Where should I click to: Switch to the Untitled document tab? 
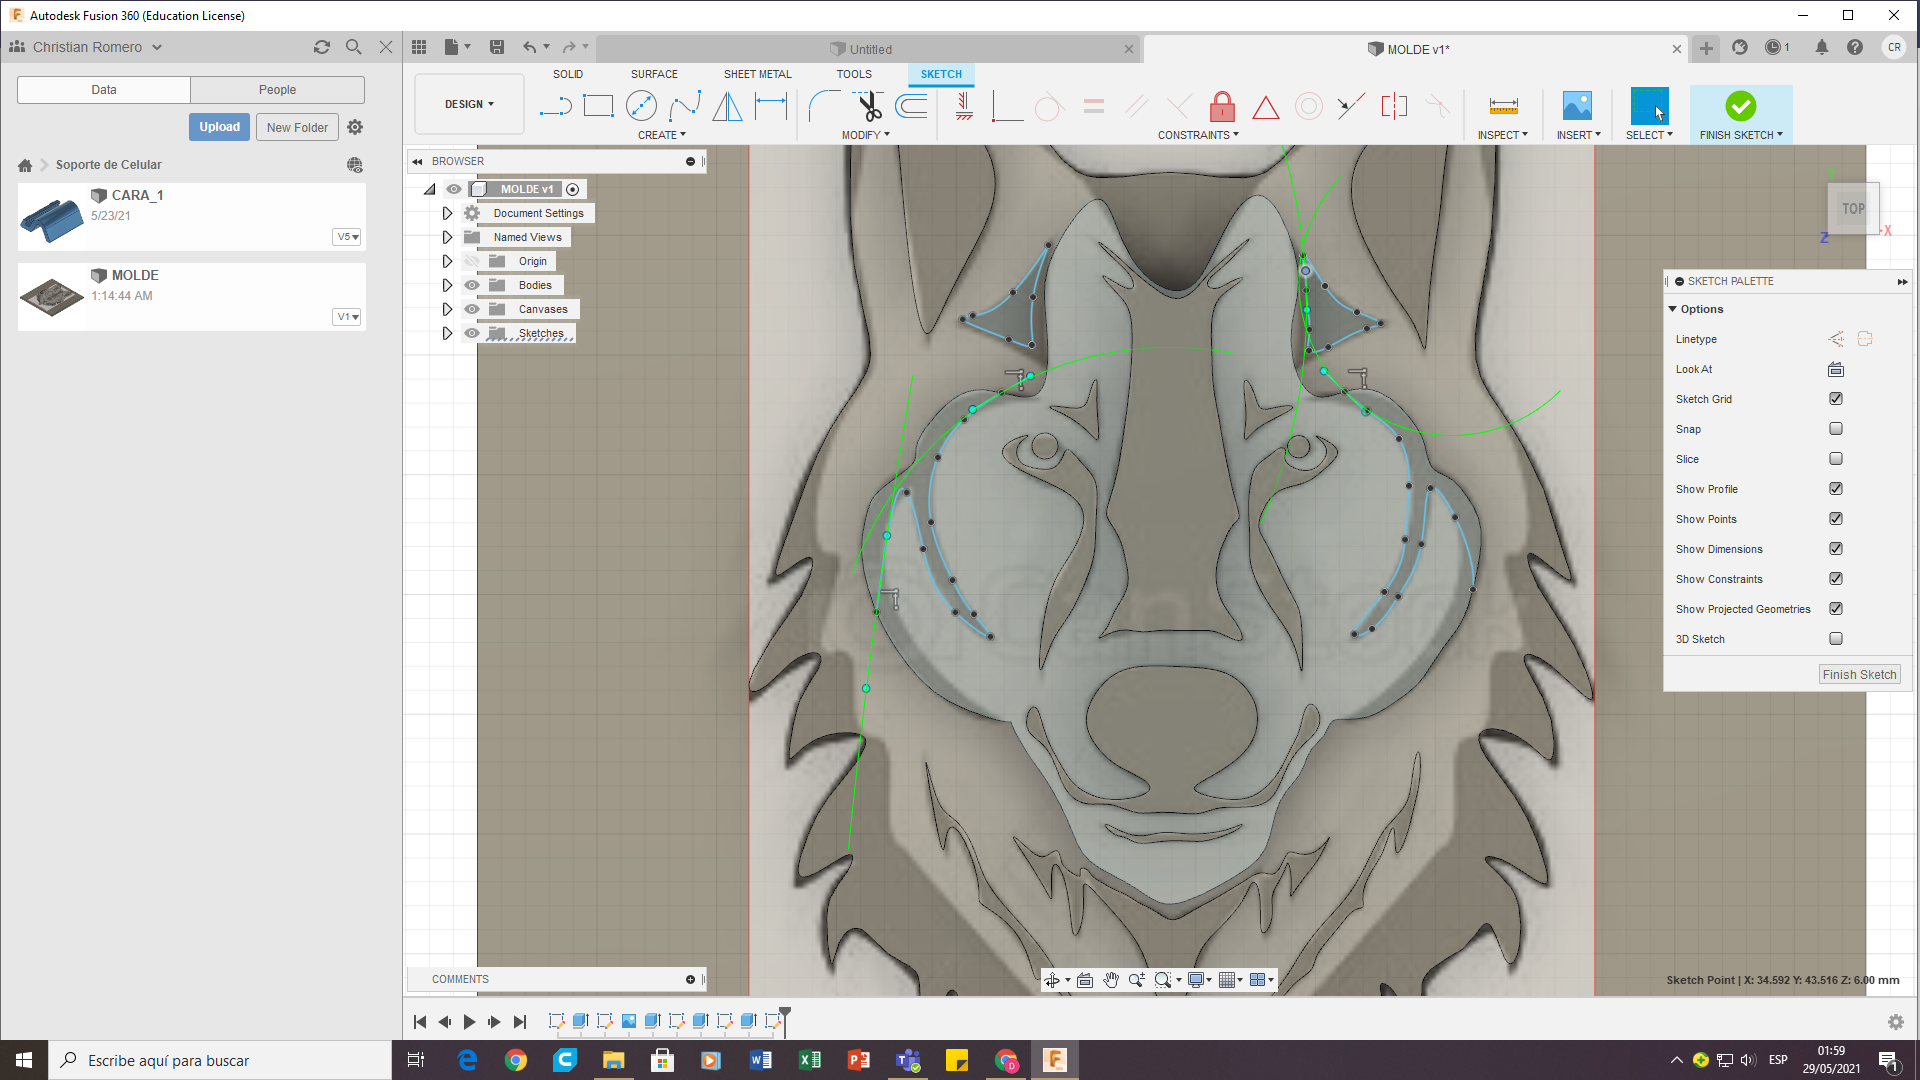tap(870, 49)
